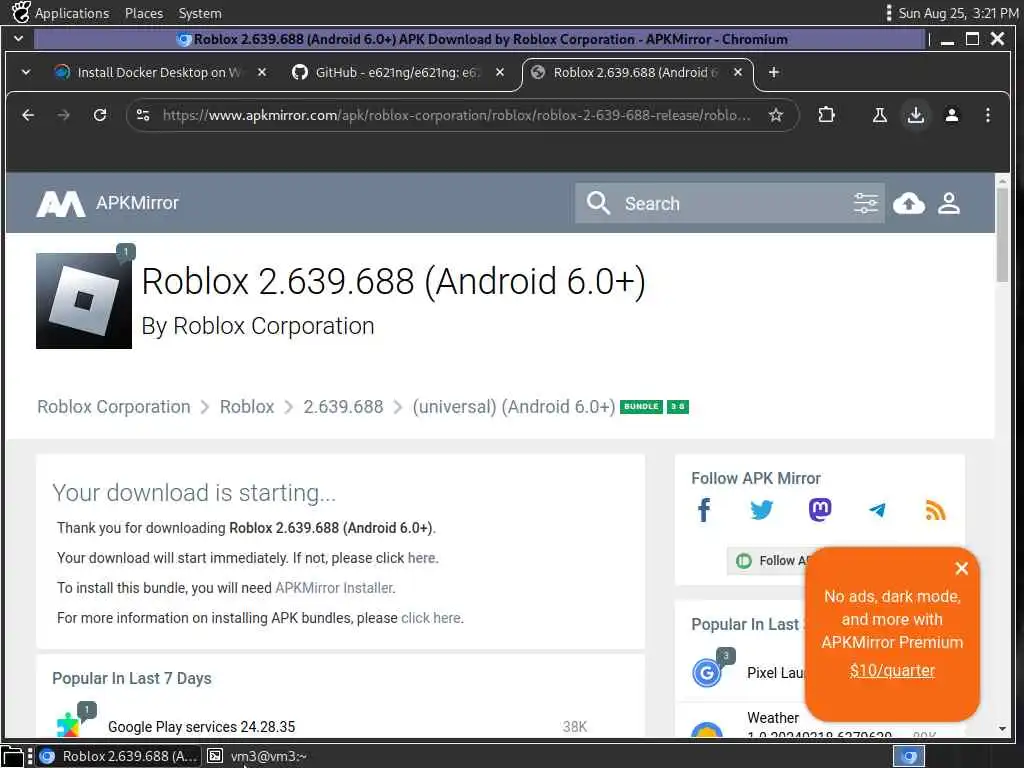Open the Google Play services 24.28.35 entry
This screenshot has height=768, width=1024.
click(x=201, y=727)
